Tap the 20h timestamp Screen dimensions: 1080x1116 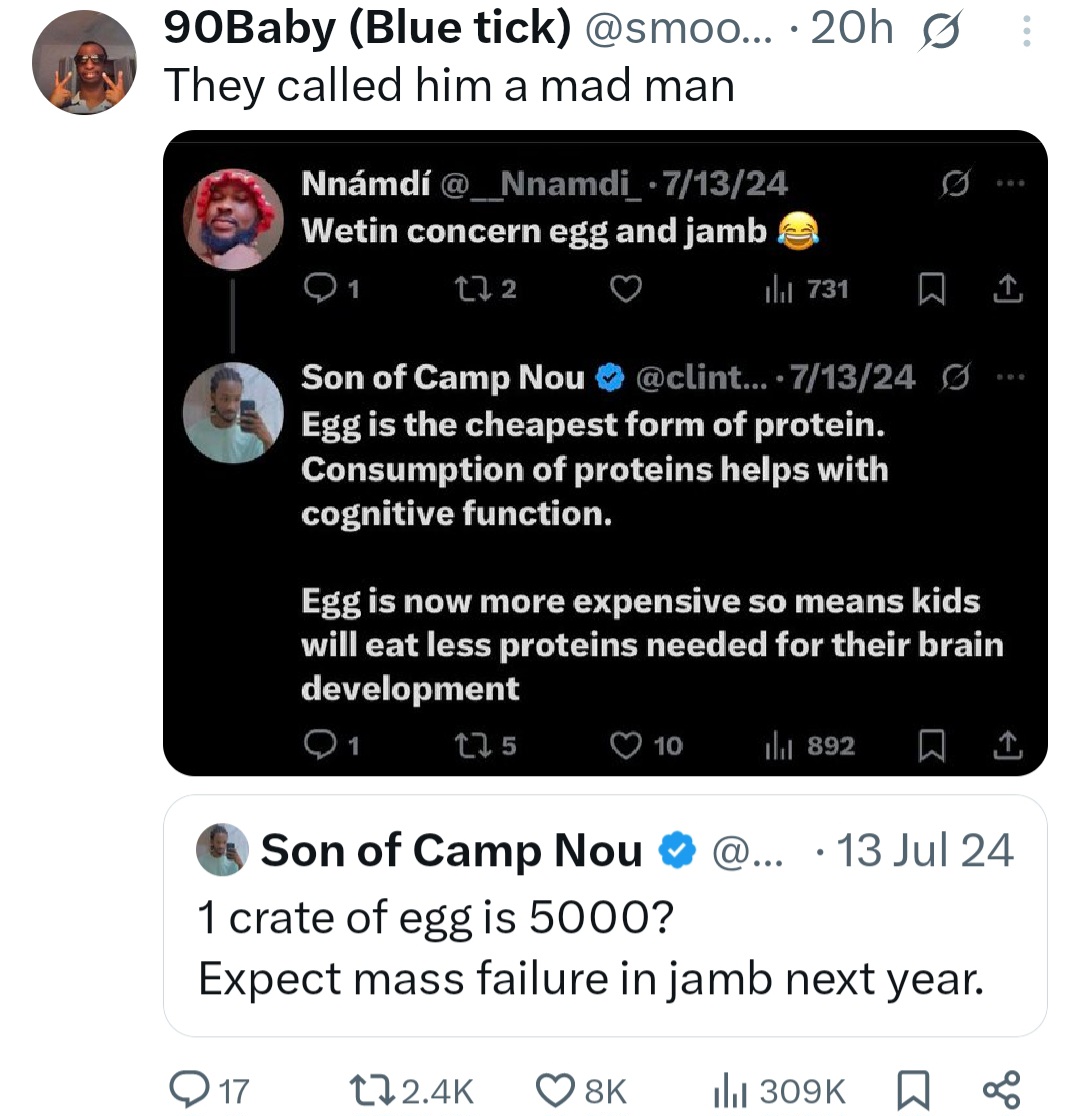[851, 28]
